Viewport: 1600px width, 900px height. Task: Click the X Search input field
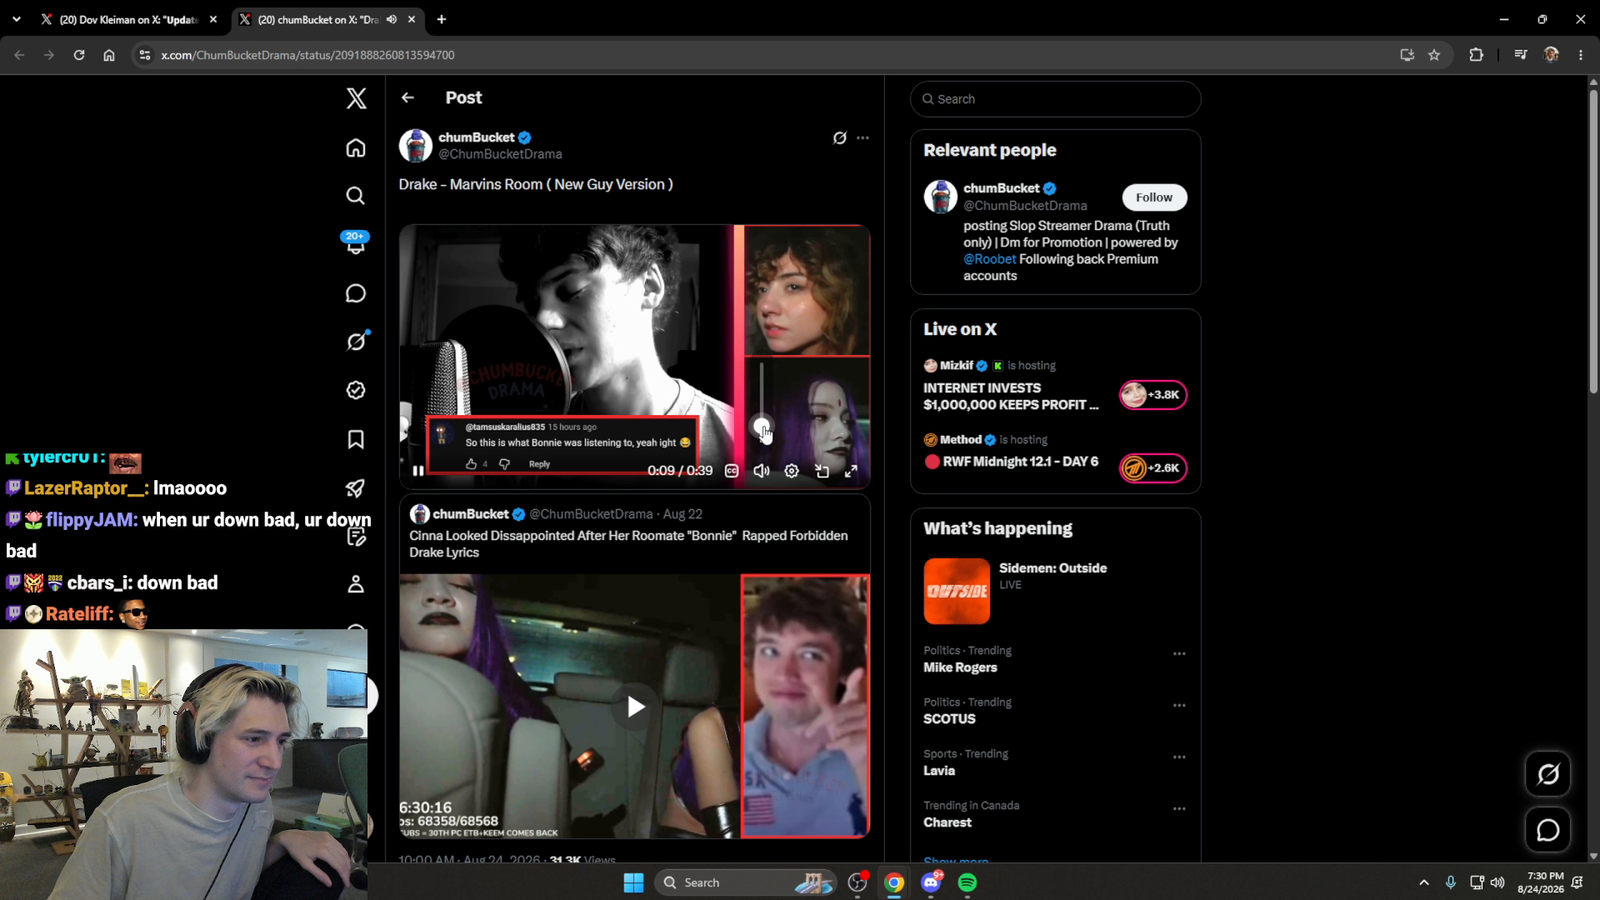pos(1055,99)
